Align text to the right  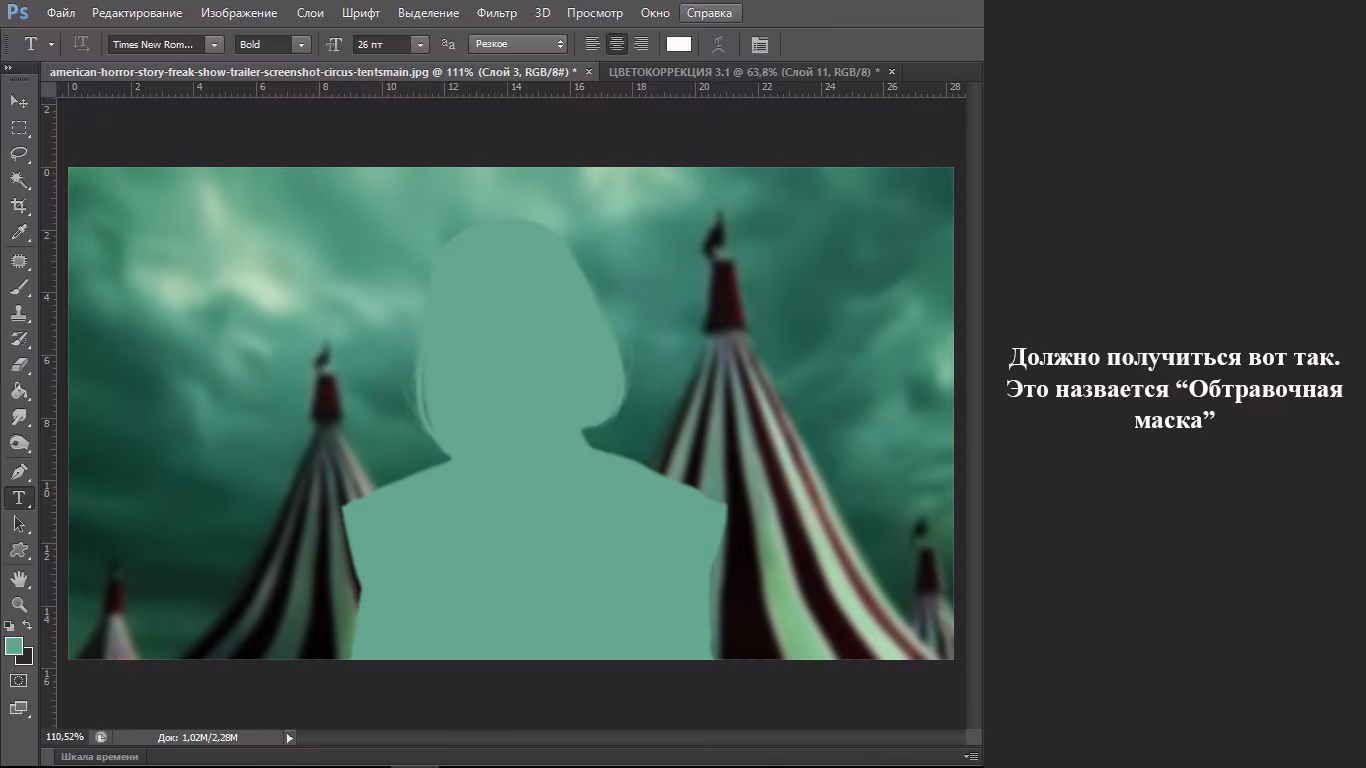[641, 44]
